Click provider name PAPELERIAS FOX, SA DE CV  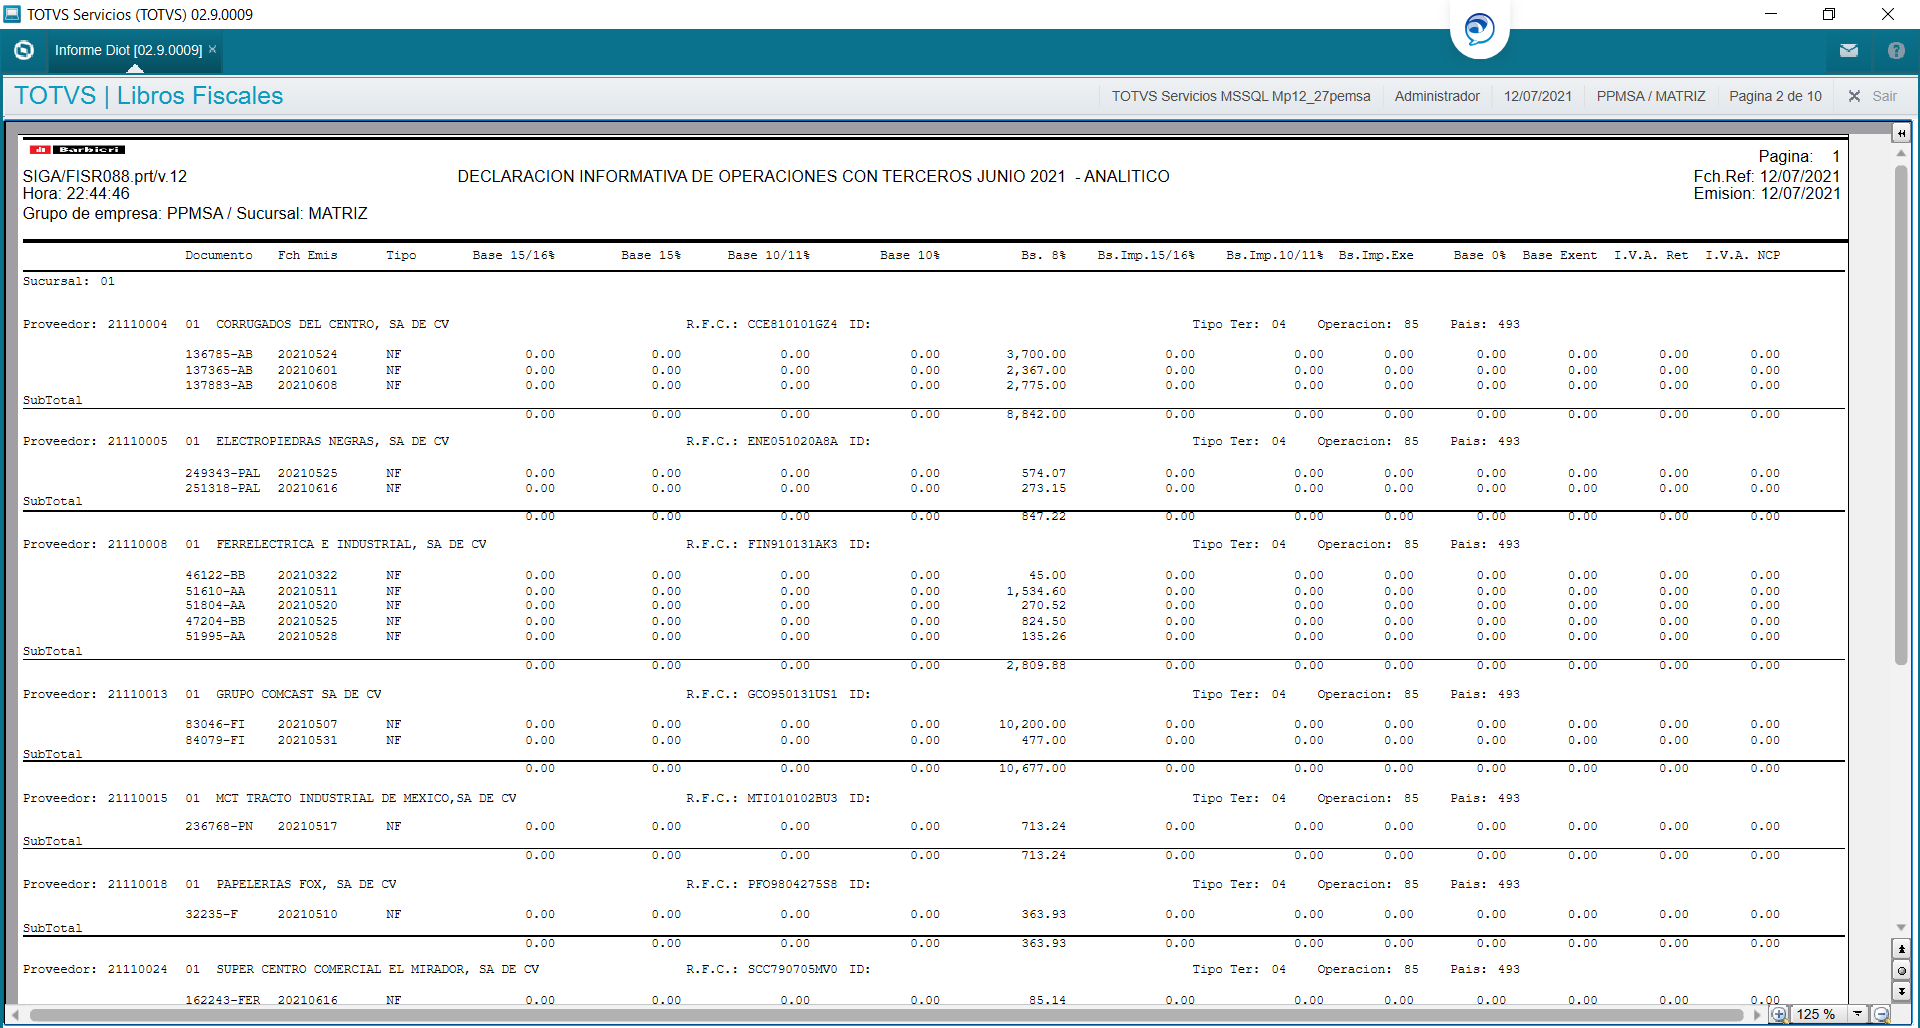point(307,885)
